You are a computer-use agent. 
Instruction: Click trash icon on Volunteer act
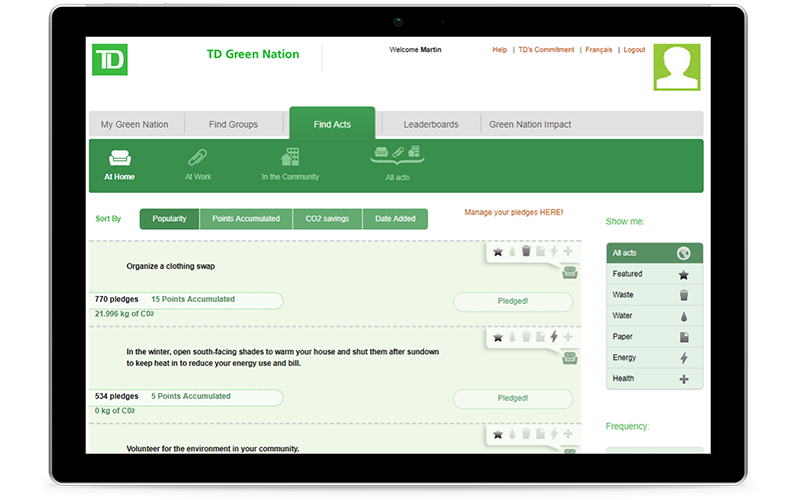(526, 434)
